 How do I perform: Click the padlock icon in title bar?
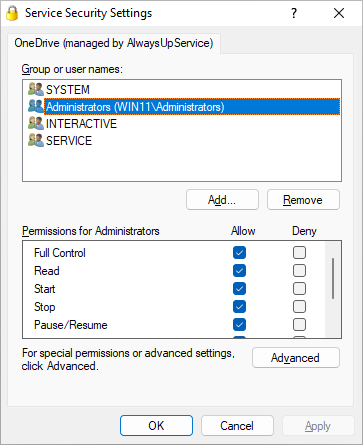(12, 13)
